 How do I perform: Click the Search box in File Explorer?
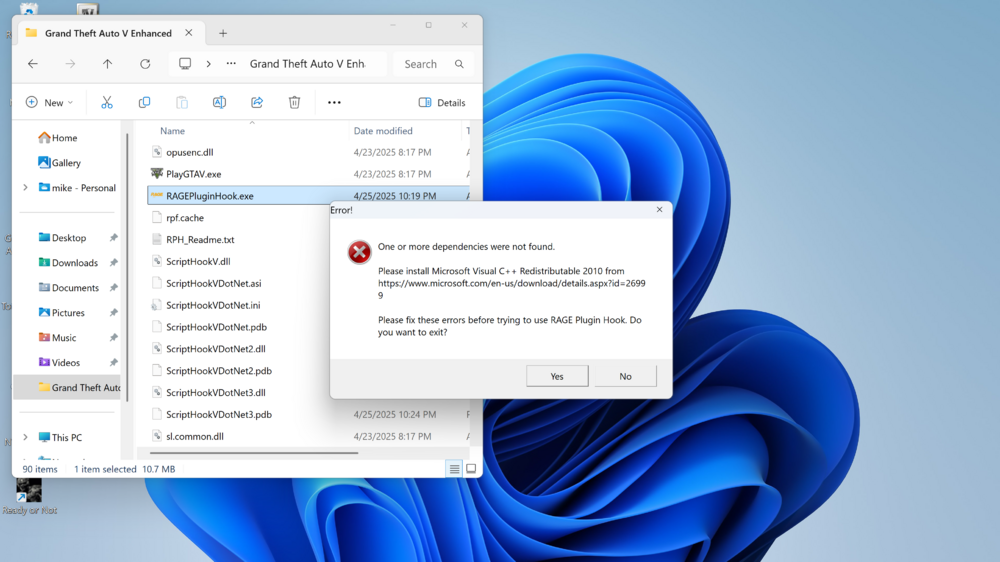[x=432, y=64]
